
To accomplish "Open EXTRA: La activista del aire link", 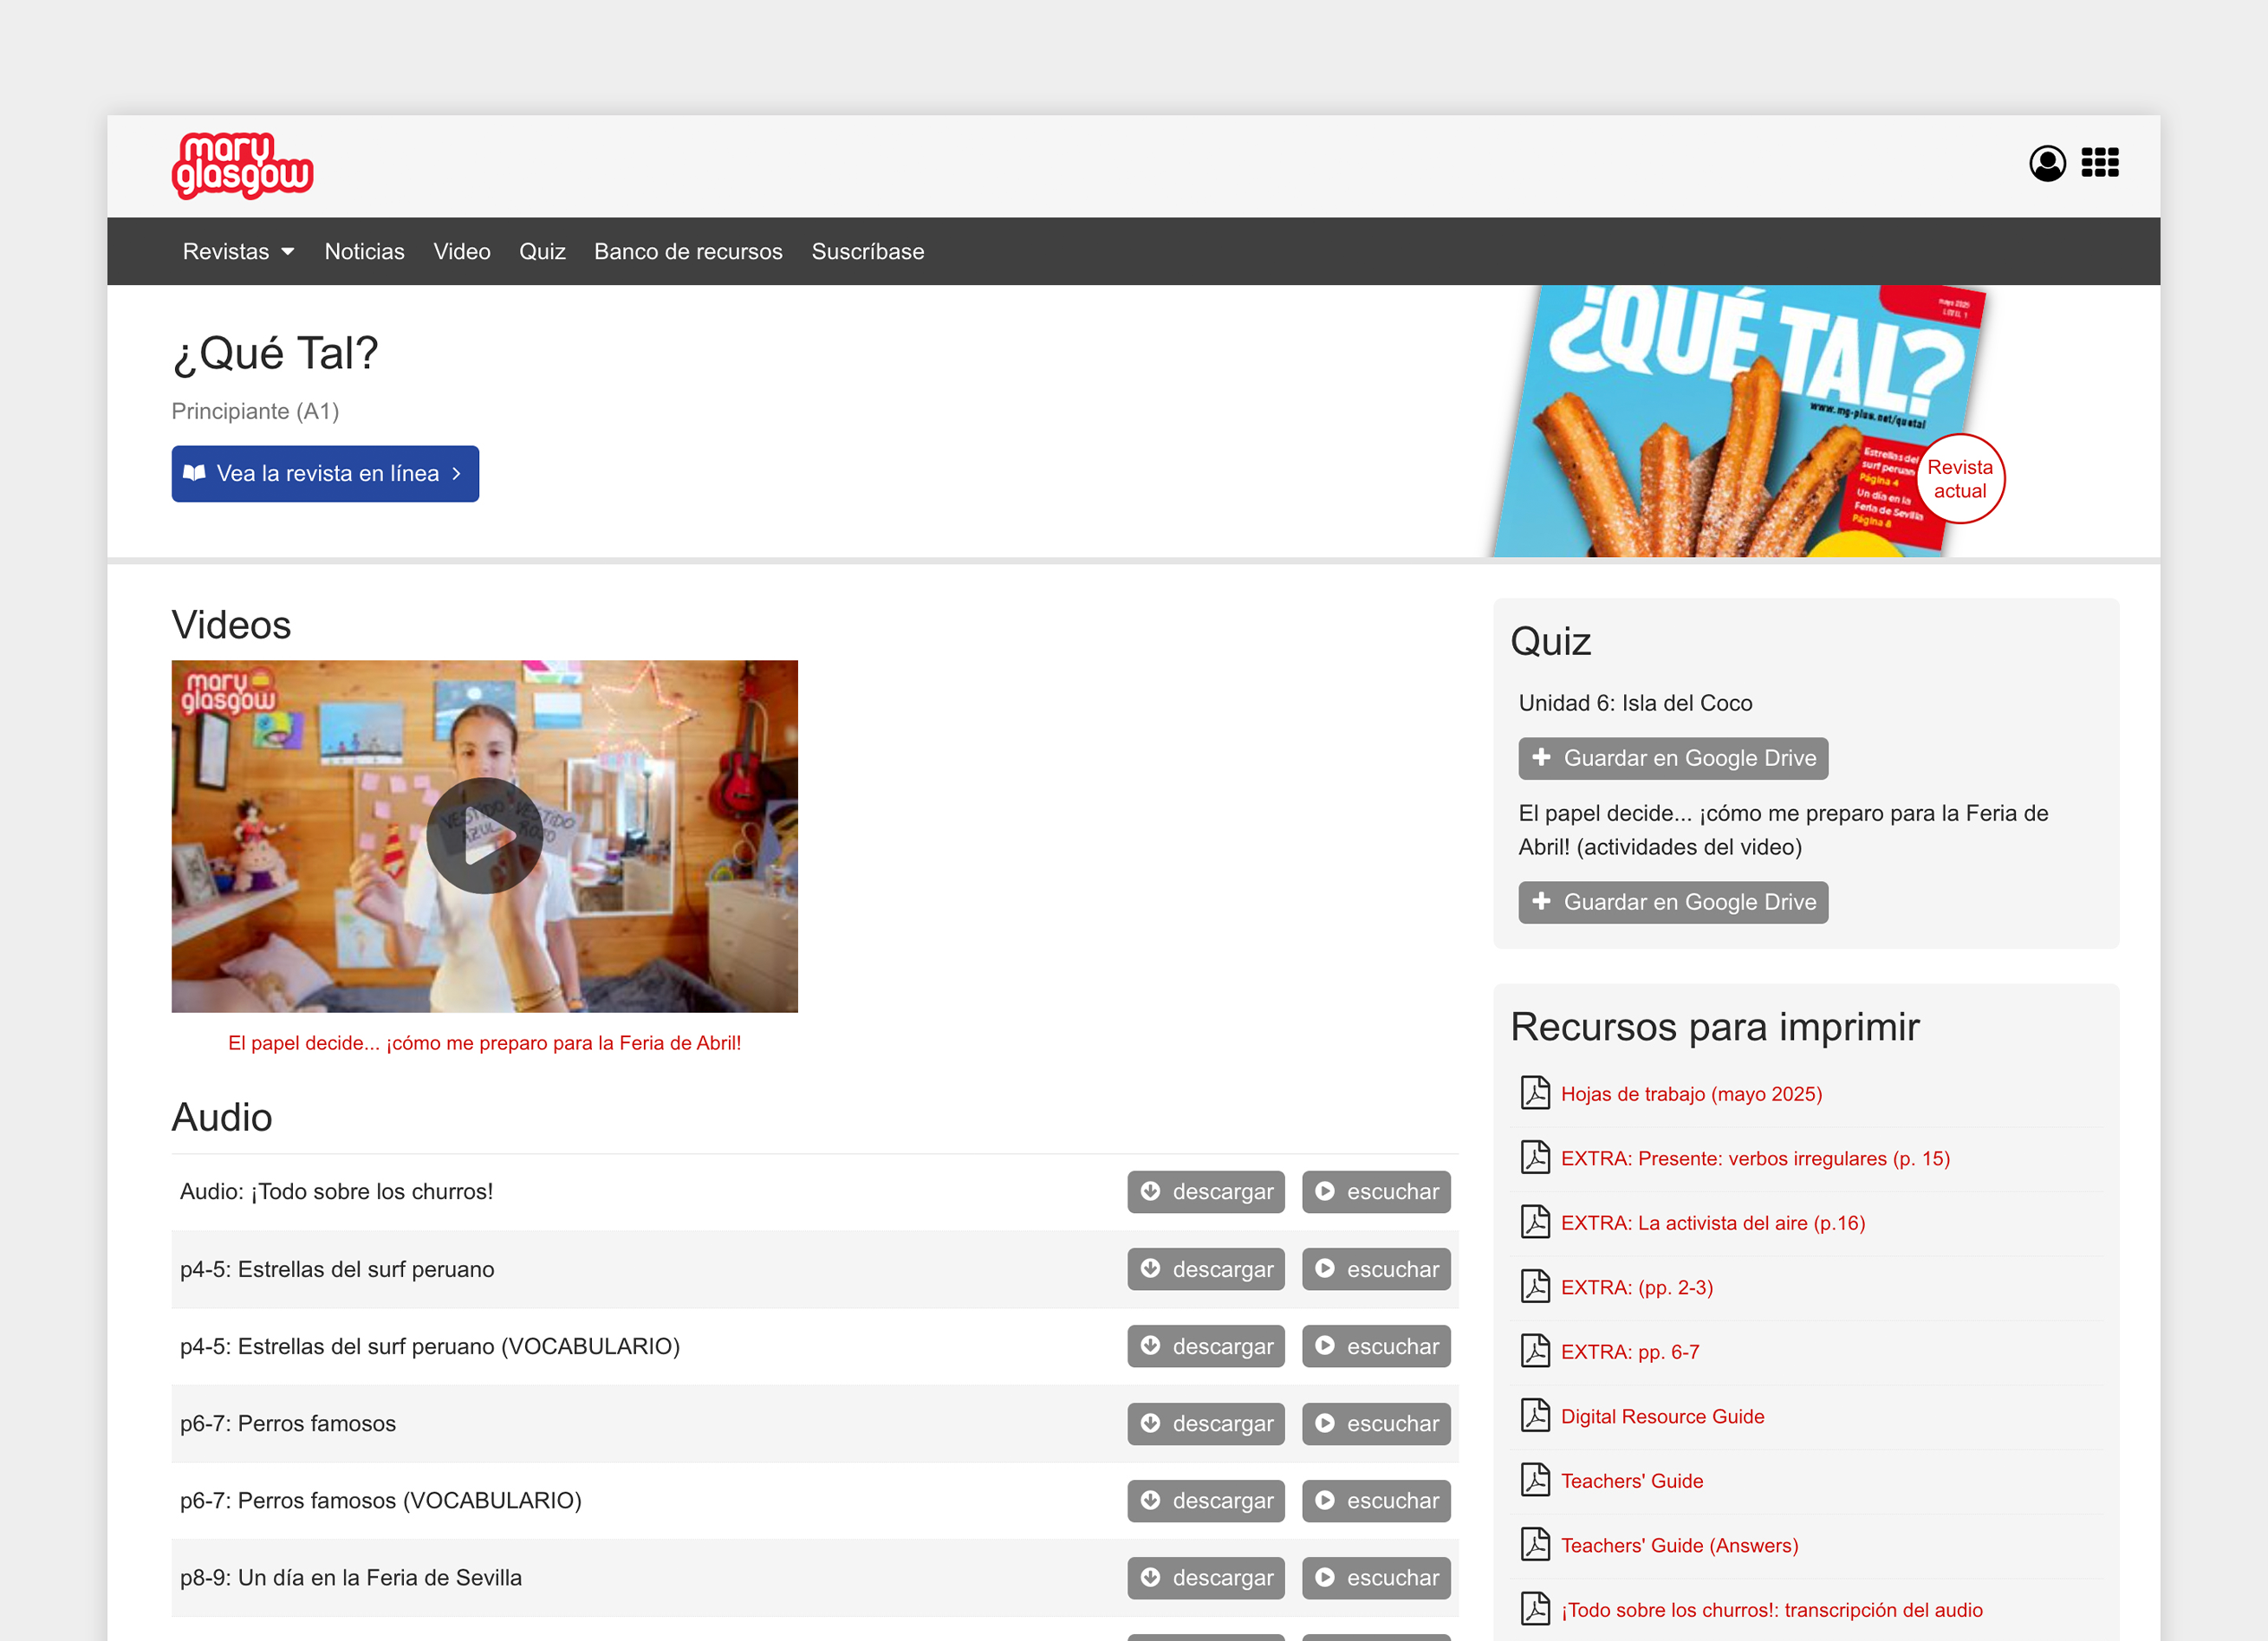I will tap(1712, 1223).
